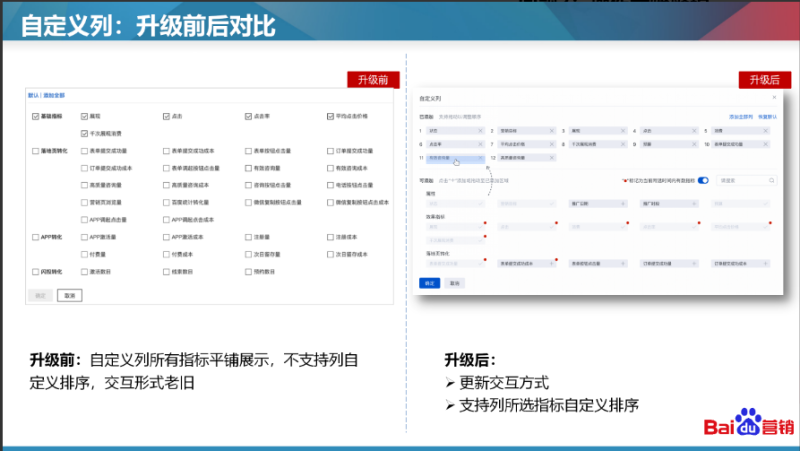800x451 pixels.
Task: Click the 默认 link in old dialog
Action: tap(33, 95)
